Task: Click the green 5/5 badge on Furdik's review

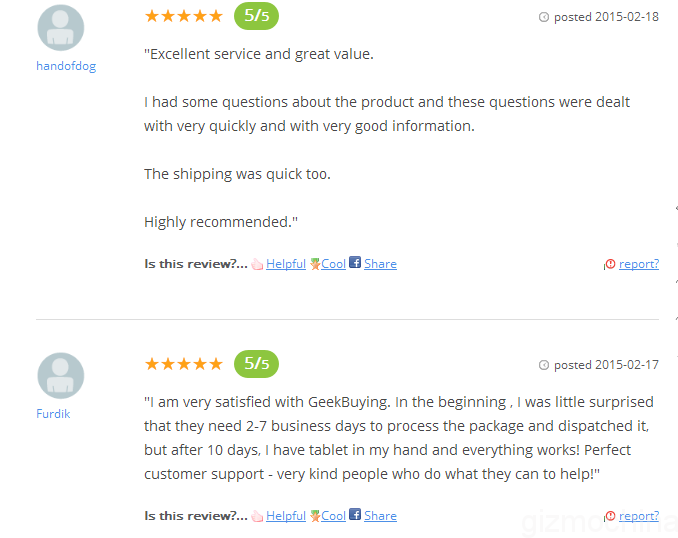Action: pyautogui.click(x=256, y=364)
